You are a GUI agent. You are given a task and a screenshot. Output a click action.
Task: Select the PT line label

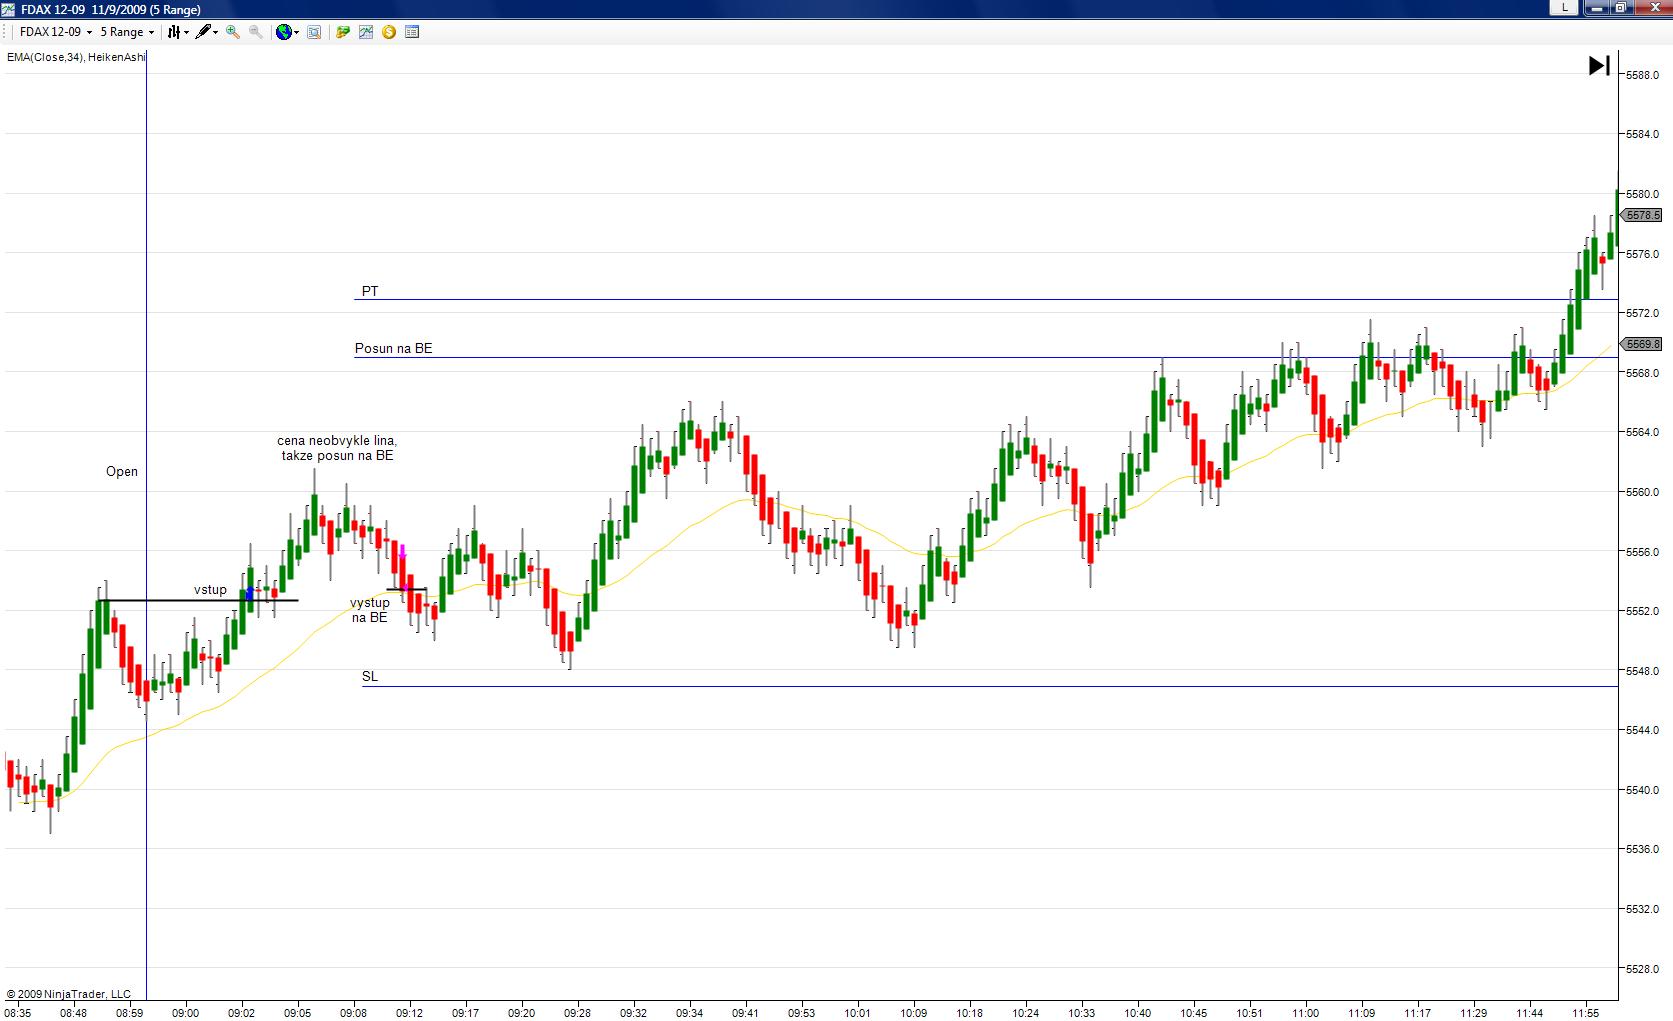[370, 291]
